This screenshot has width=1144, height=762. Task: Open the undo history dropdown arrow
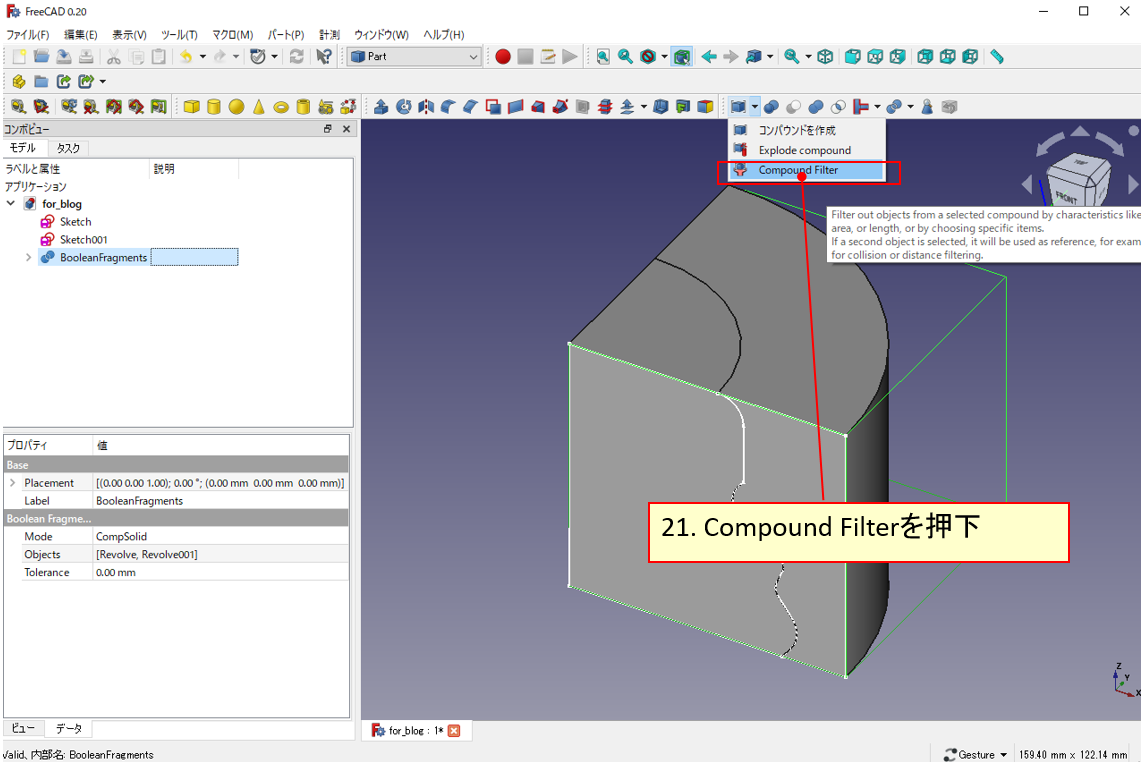(203, 56)
